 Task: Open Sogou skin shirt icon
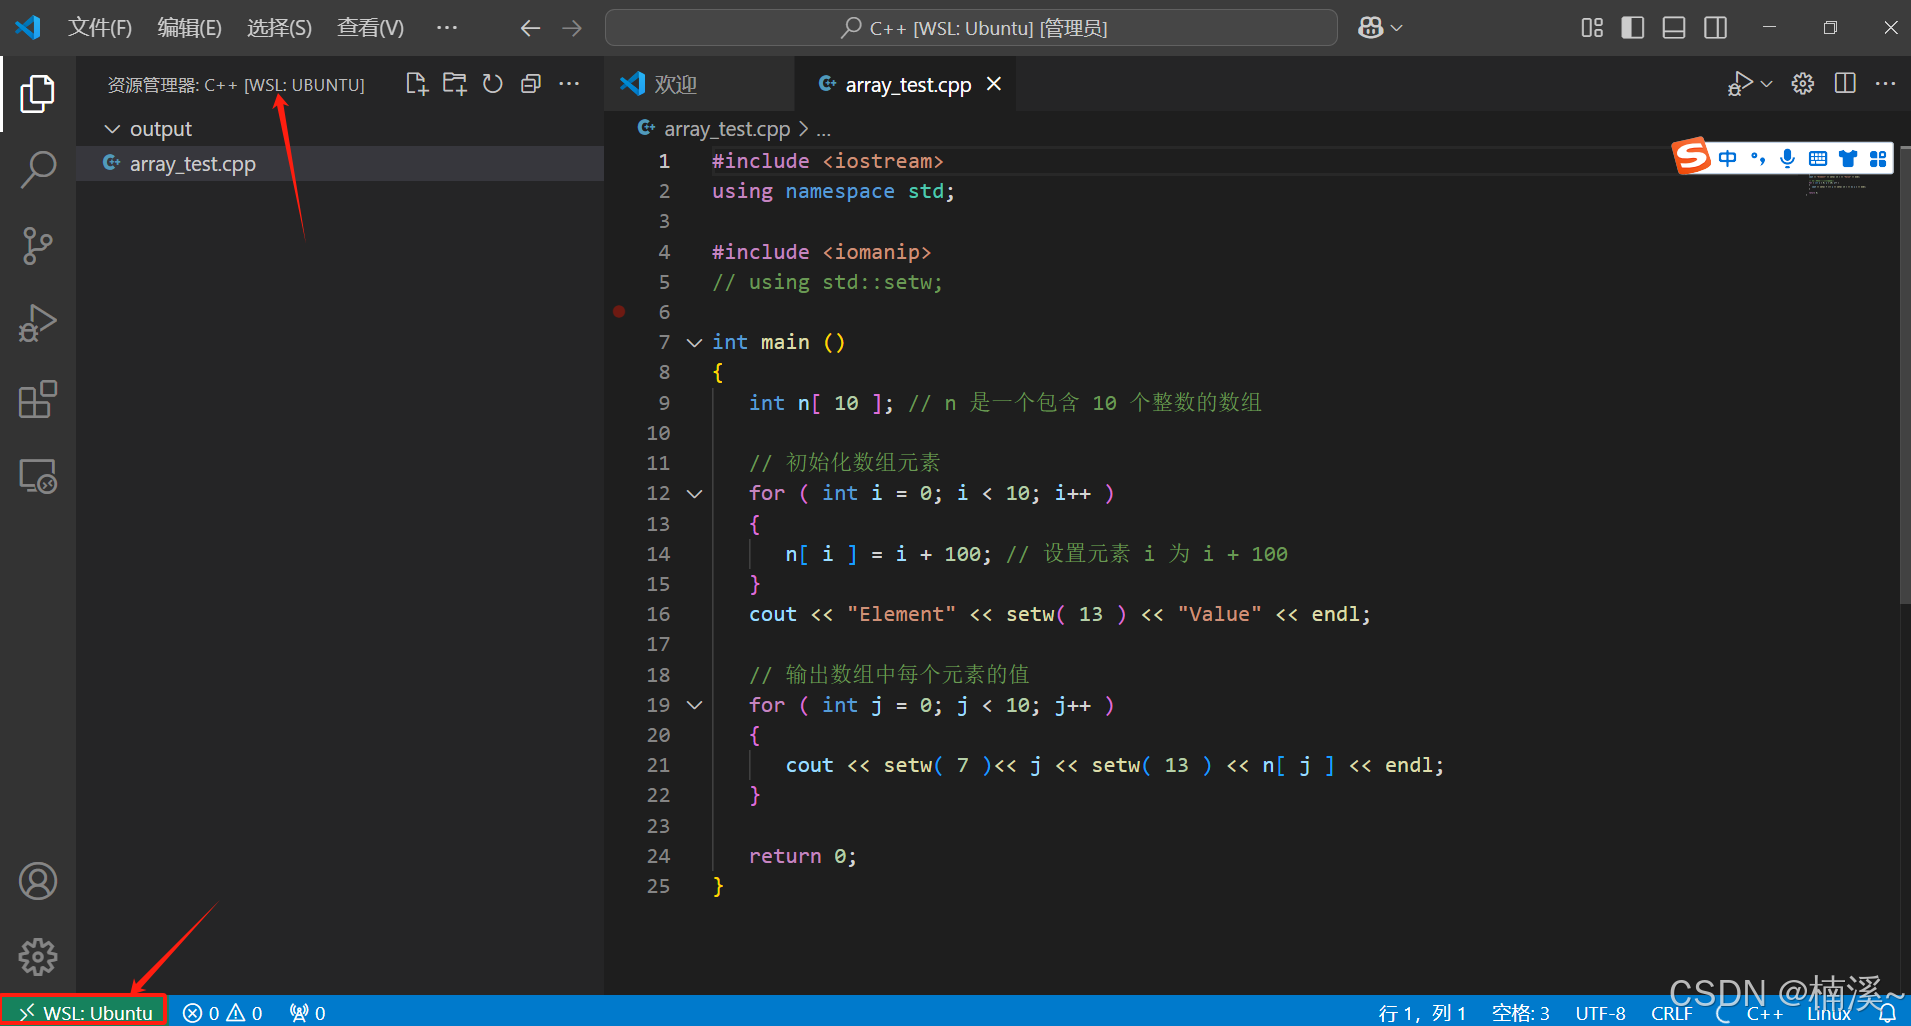pyautogui.click(x=1848, y=158)
